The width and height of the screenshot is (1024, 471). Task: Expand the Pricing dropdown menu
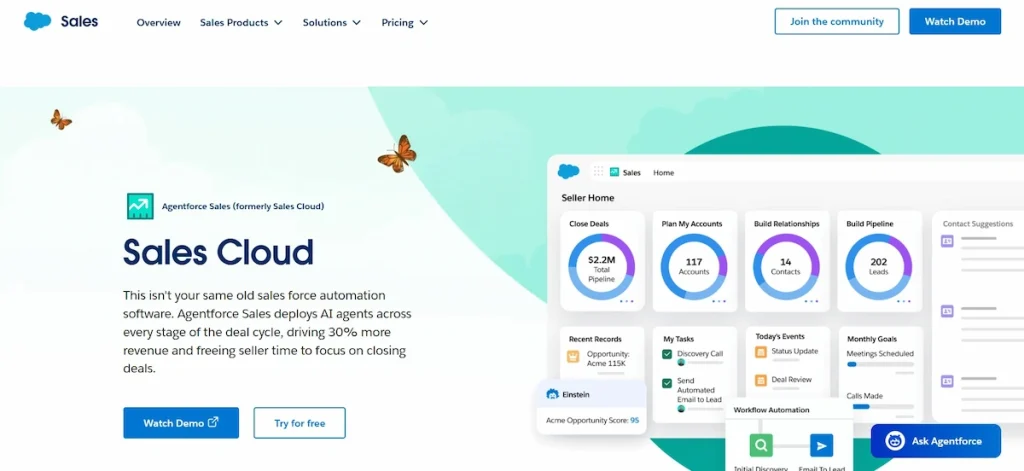click(405, 22)
